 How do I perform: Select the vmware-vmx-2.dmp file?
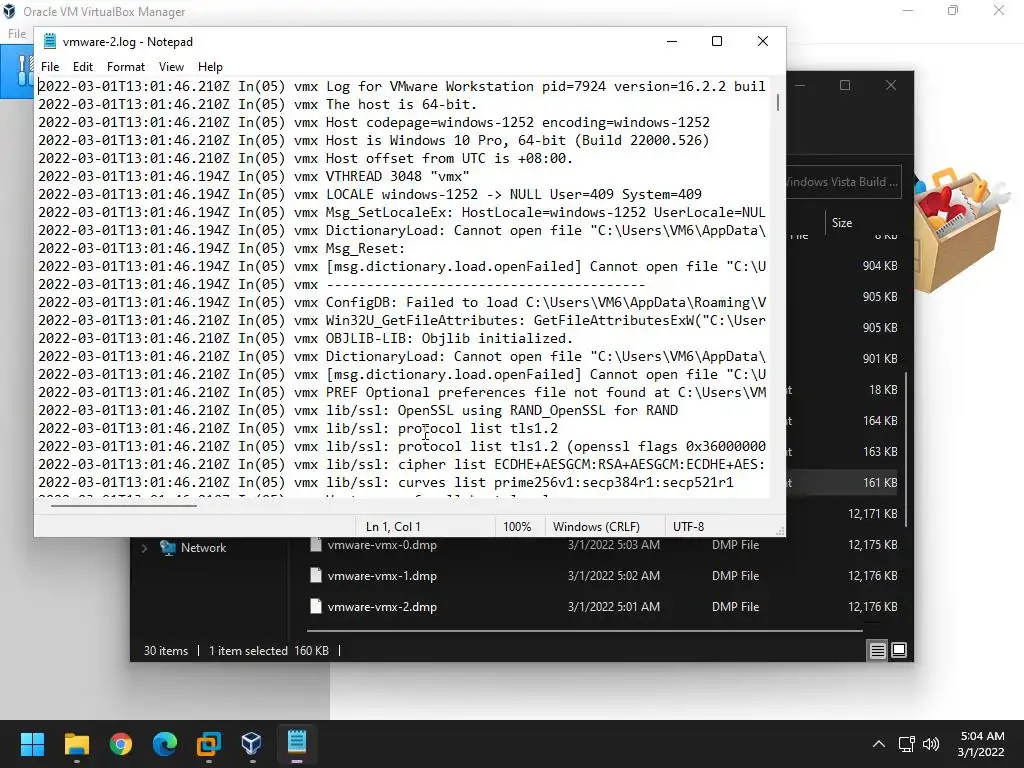coord(382,607)
